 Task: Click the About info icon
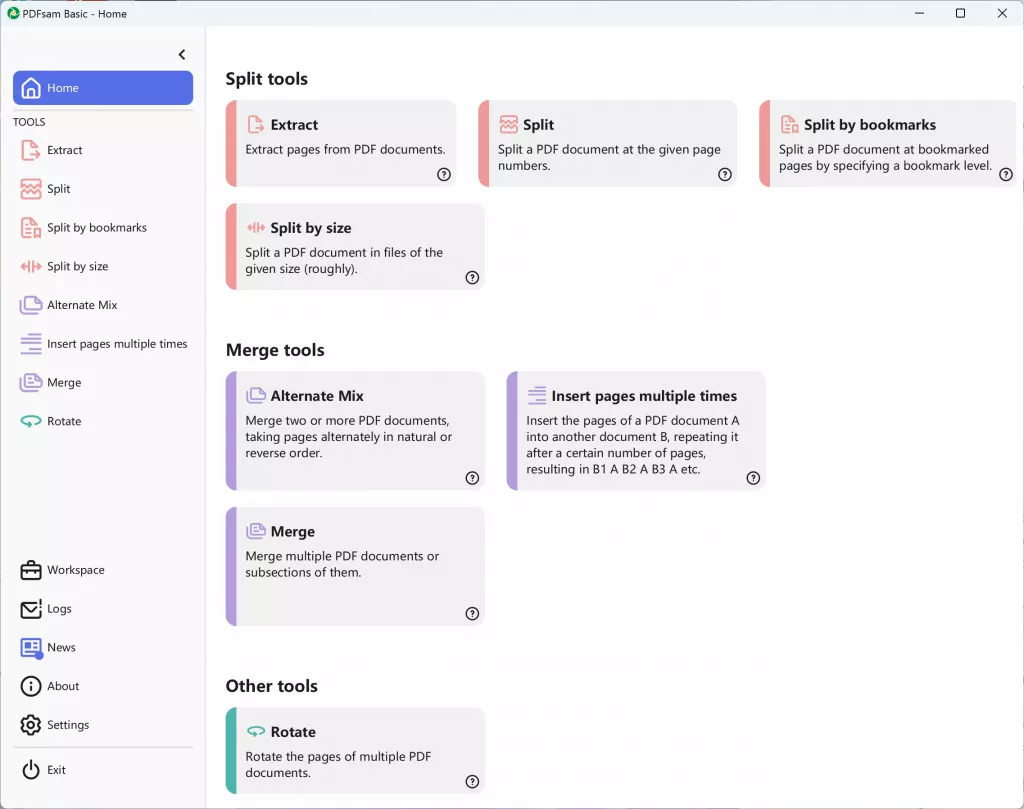coord(30,686)
